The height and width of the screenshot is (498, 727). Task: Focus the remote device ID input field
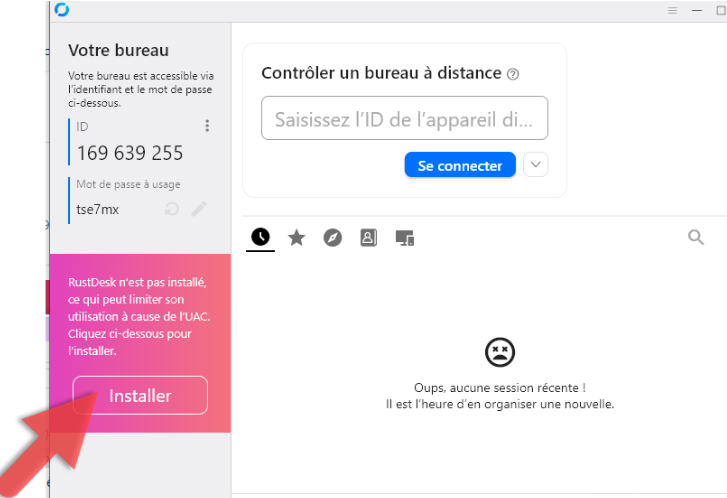click(404, 118)
